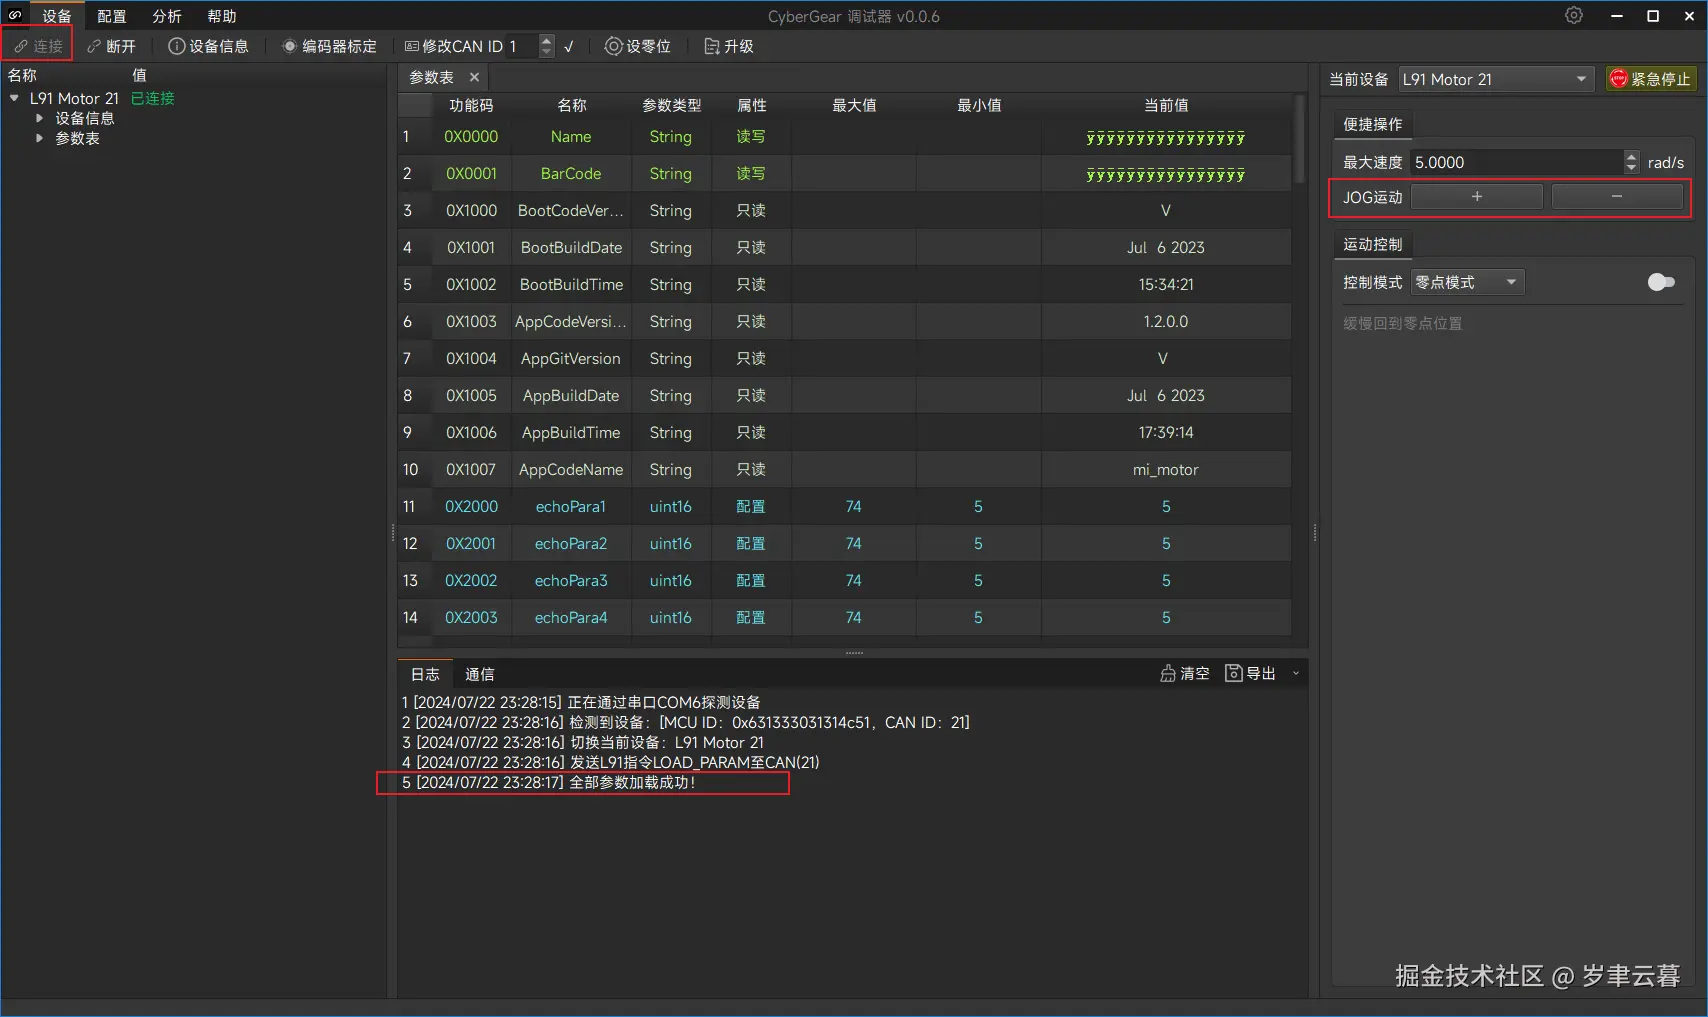Close the 参数表 tab
Viewport: 1708px width, 1017px height.
pyautogui.click(x=474, y=77)
